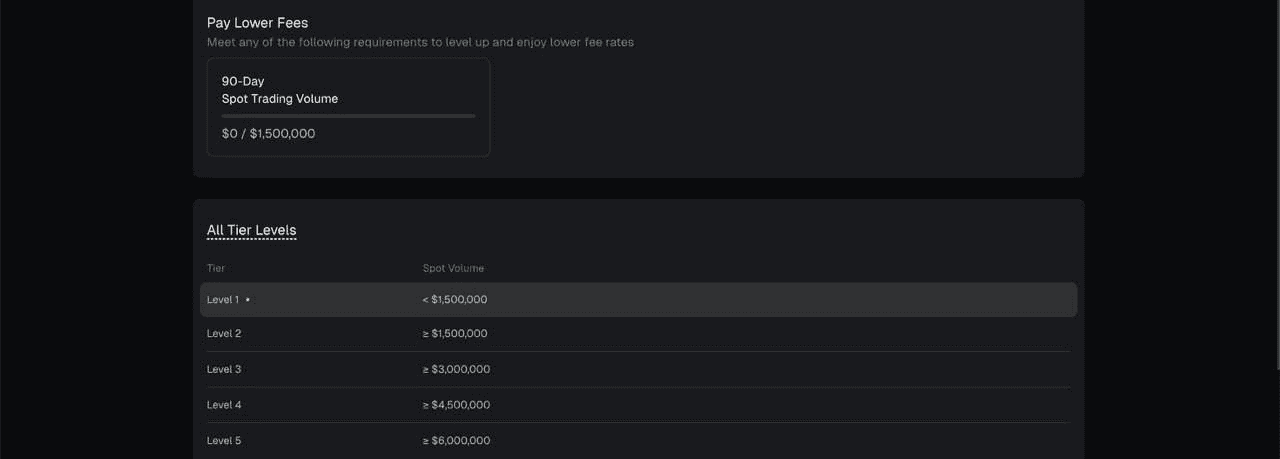
Task: Click the ≥ $4,500,000 volume value
Action: [x=456, y=405]
